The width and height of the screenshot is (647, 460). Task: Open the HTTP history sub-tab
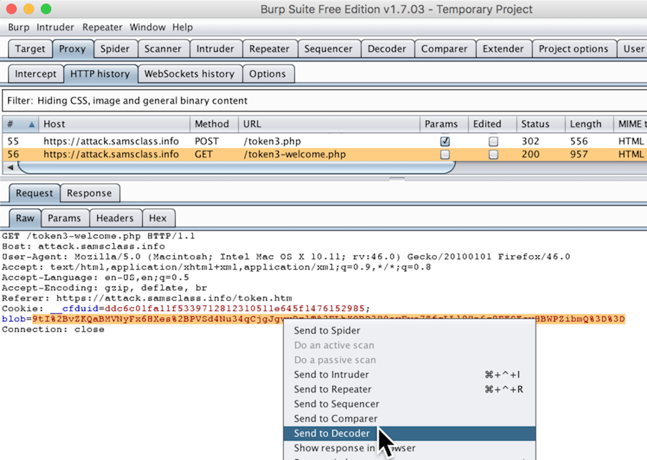coord(100,74)
